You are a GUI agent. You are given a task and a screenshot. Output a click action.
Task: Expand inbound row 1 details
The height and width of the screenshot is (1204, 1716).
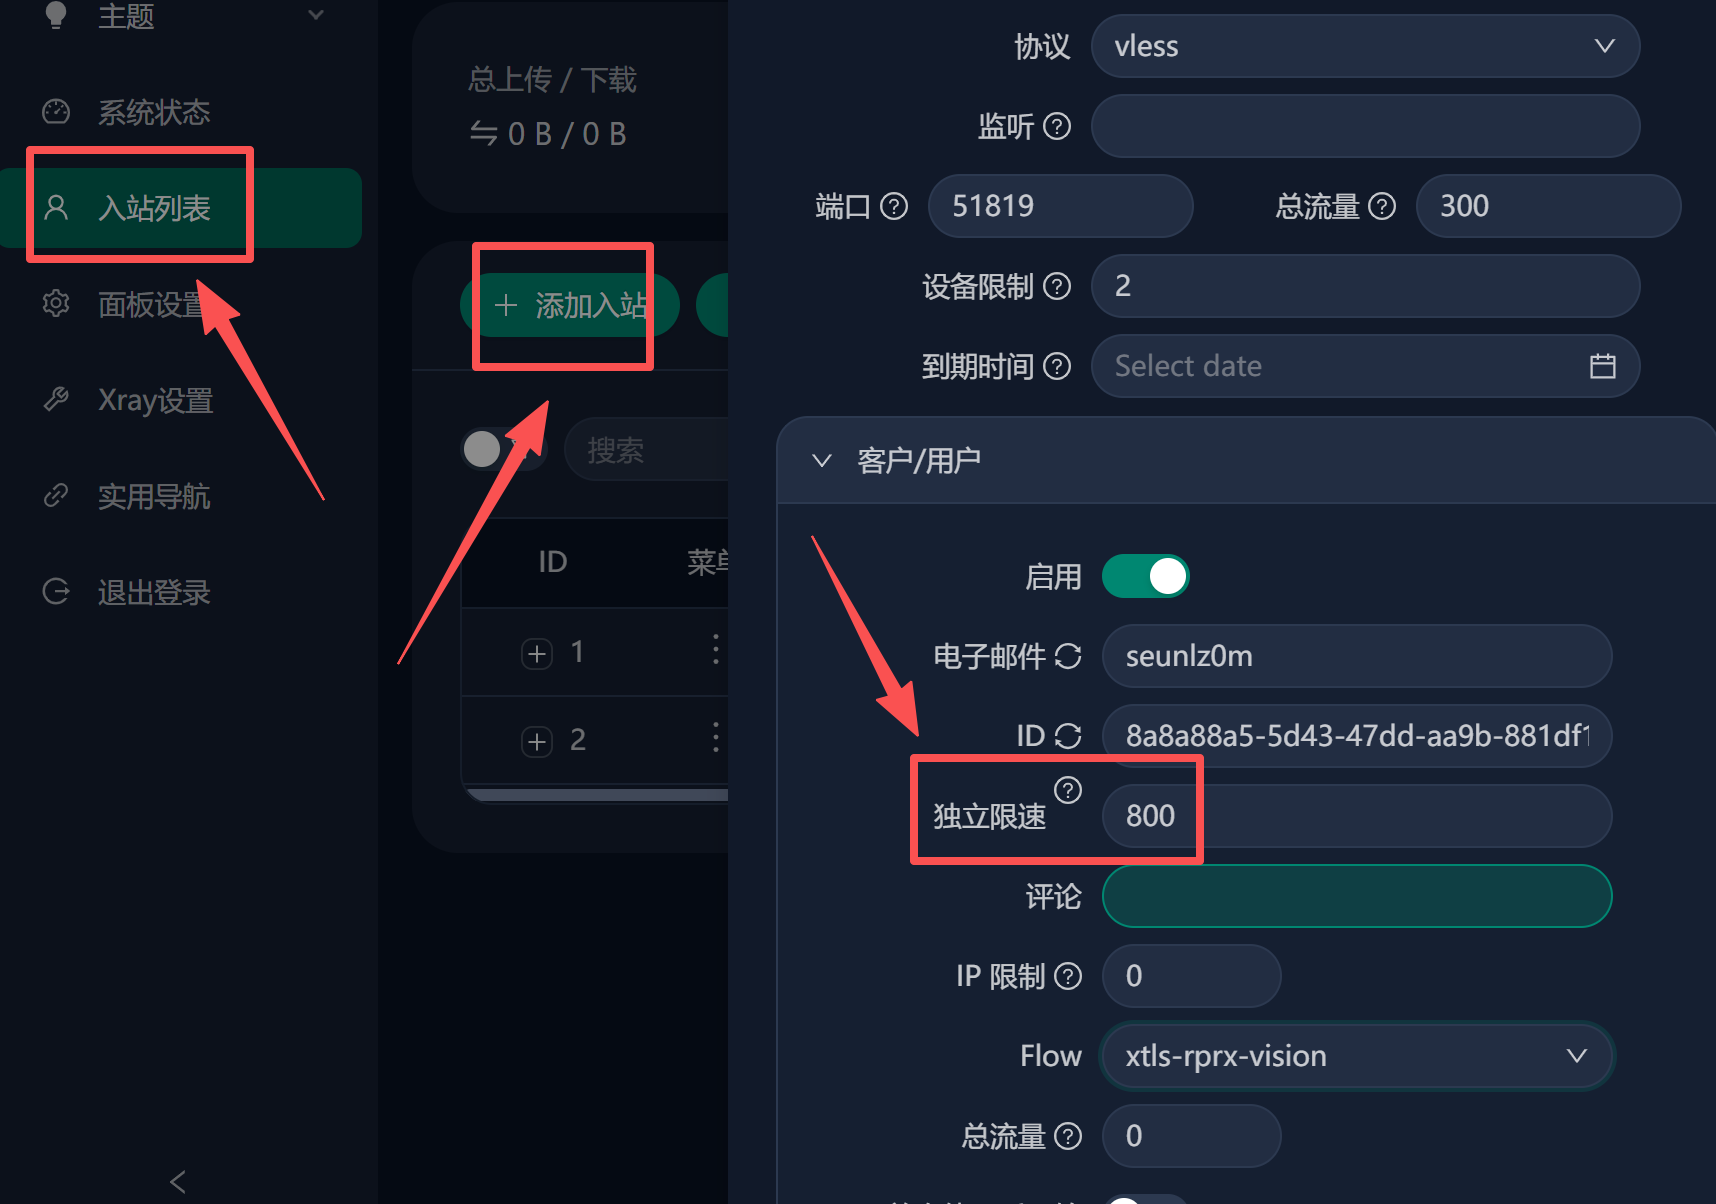tap(537, 654)
